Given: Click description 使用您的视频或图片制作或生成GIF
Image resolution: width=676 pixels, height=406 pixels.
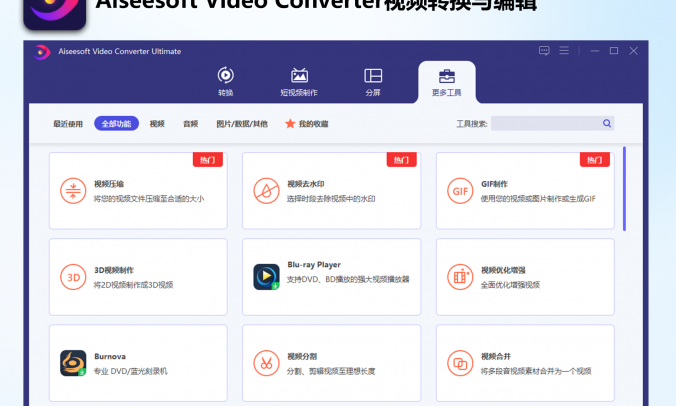Looking at the screenshot, I should 538,199.
